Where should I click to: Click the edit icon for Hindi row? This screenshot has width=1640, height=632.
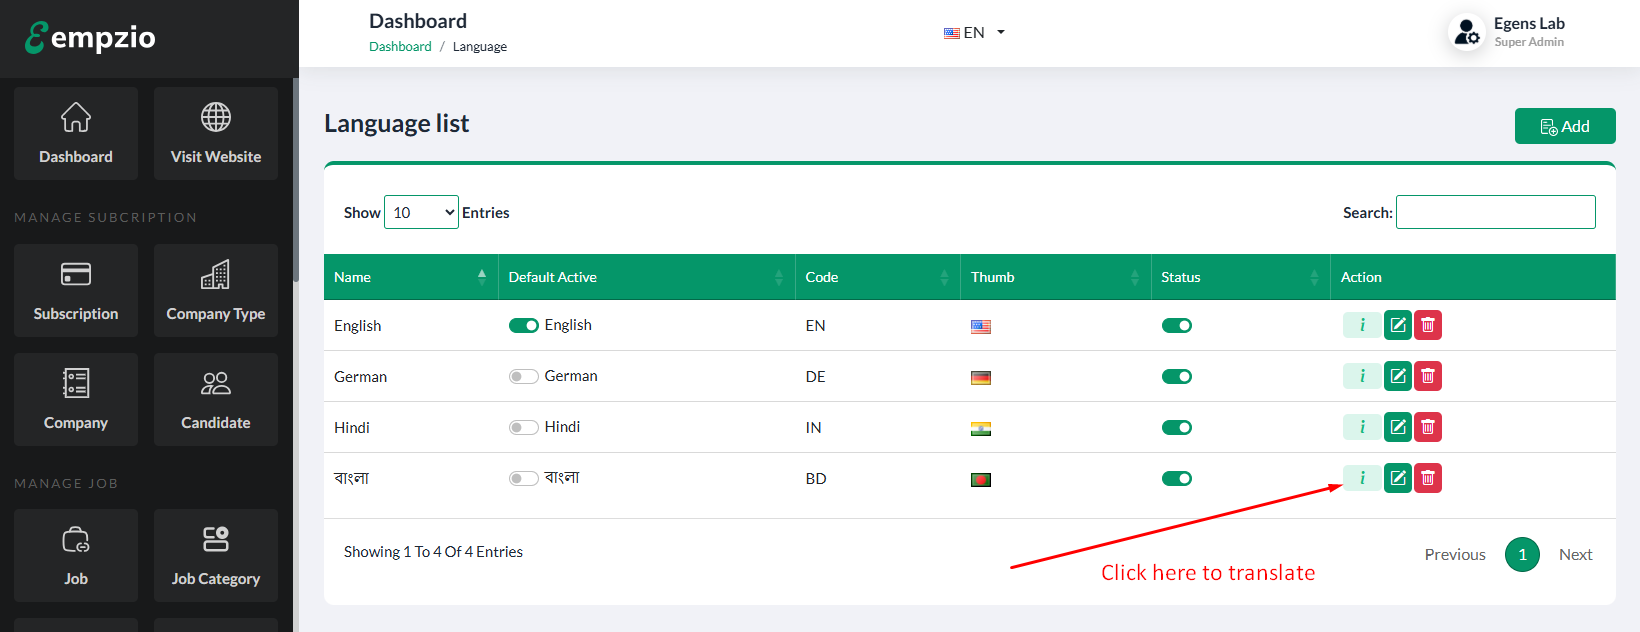tap(1398, 427)
